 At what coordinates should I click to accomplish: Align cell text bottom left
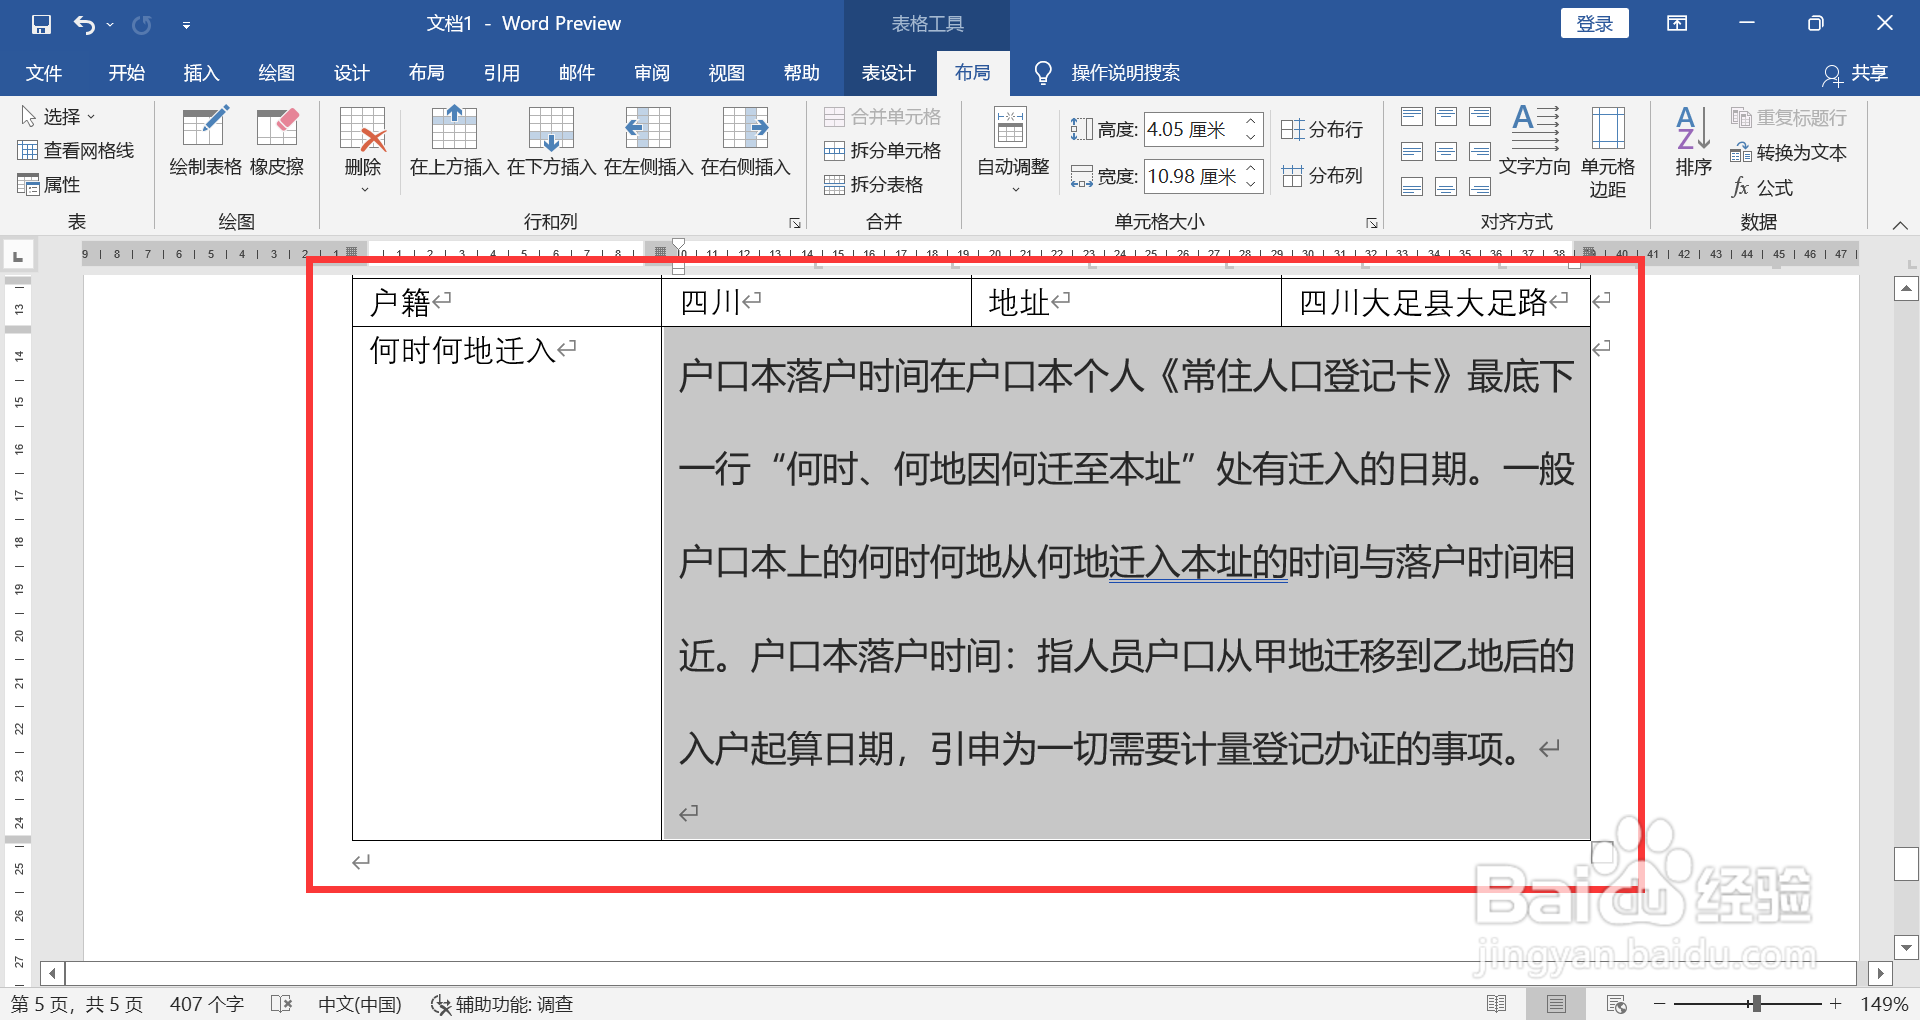[1412, 187]
